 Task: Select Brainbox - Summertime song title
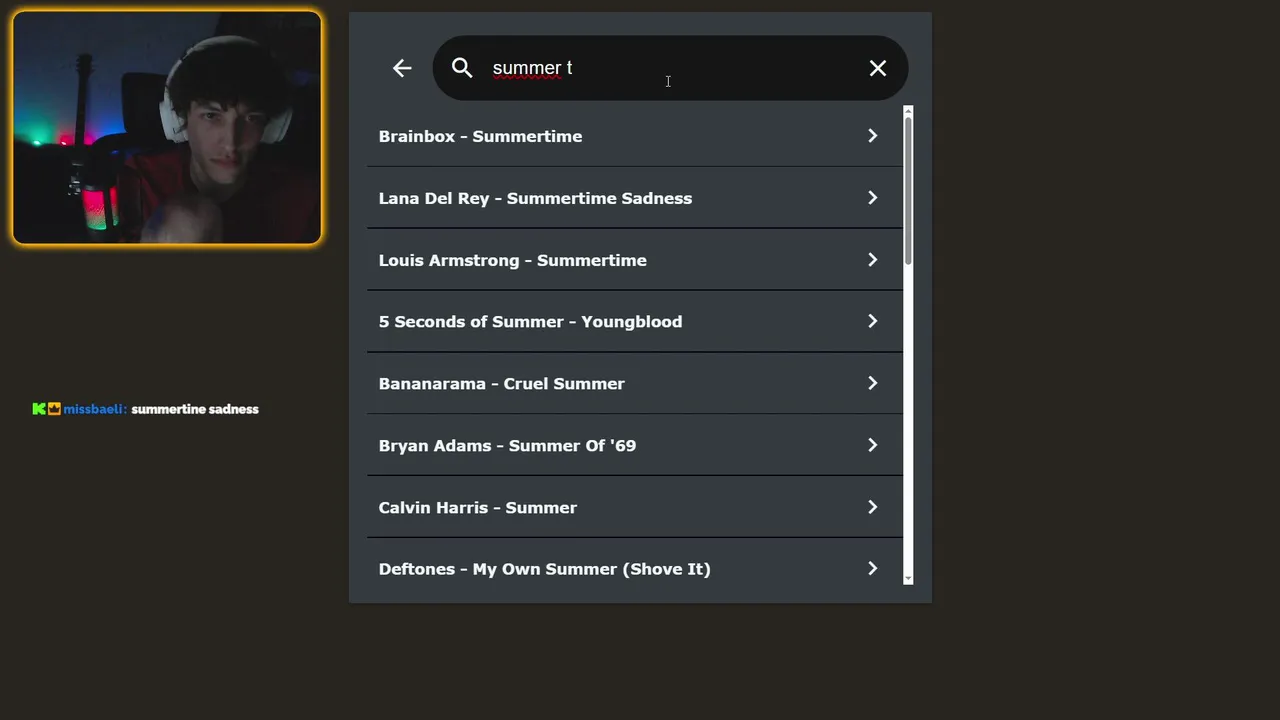480,136
